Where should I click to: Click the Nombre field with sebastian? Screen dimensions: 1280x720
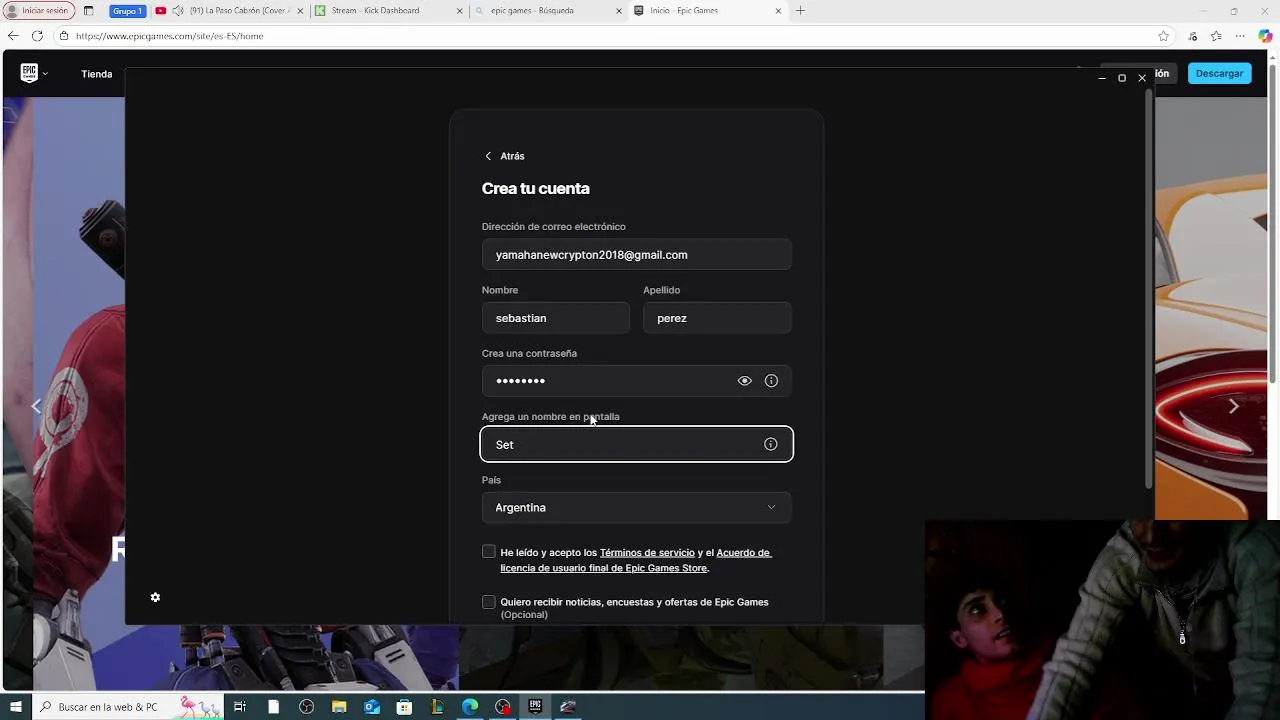point(555,318)
